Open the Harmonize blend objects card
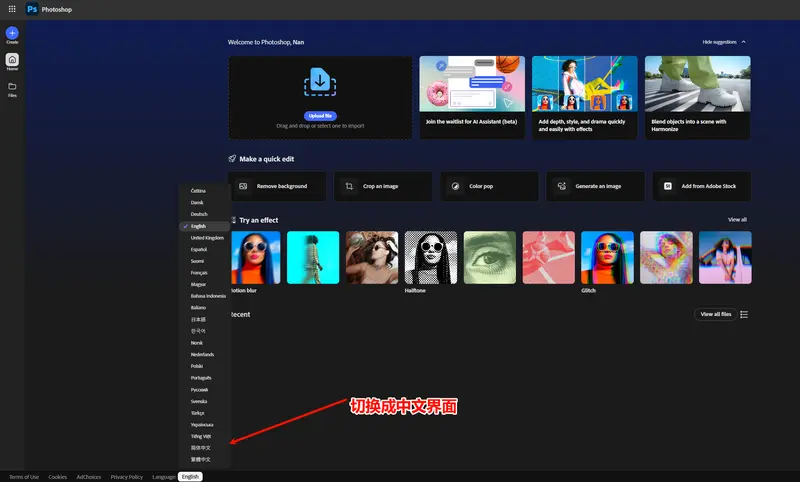Viewport: 800px width, 482px height. 697,97
